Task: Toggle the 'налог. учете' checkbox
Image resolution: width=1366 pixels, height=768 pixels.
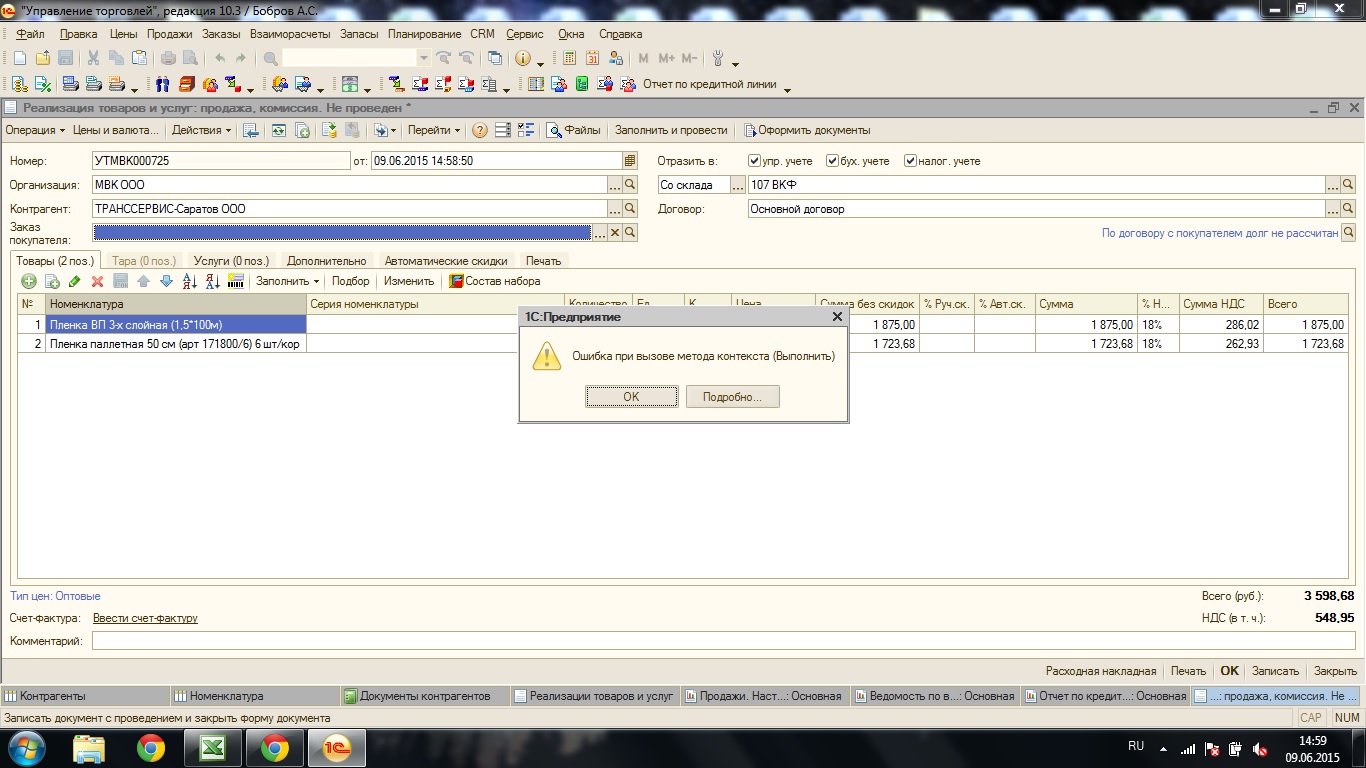Action: tap(910, 161)
